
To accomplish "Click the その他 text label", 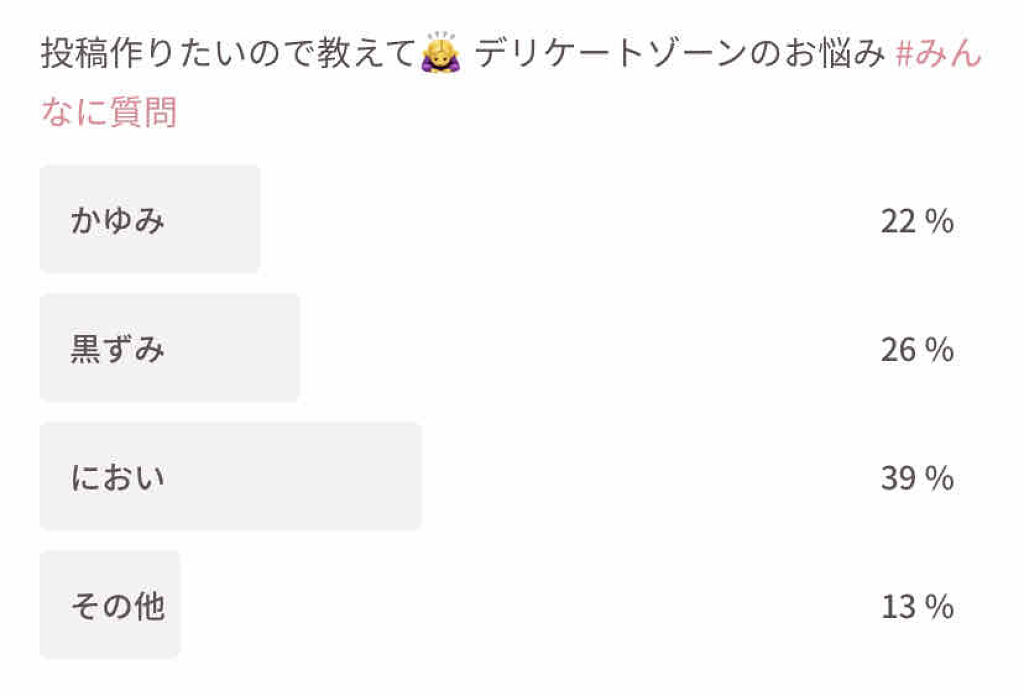I will (x=118, y=605).
